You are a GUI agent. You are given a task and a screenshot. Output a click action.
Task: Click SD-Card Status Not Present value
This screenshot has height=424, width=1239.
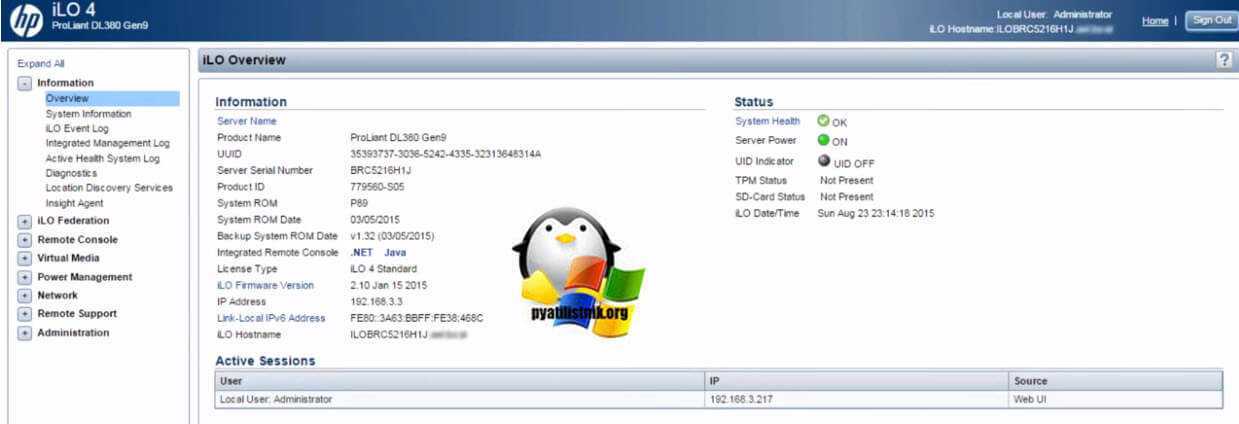pos(846,197)
